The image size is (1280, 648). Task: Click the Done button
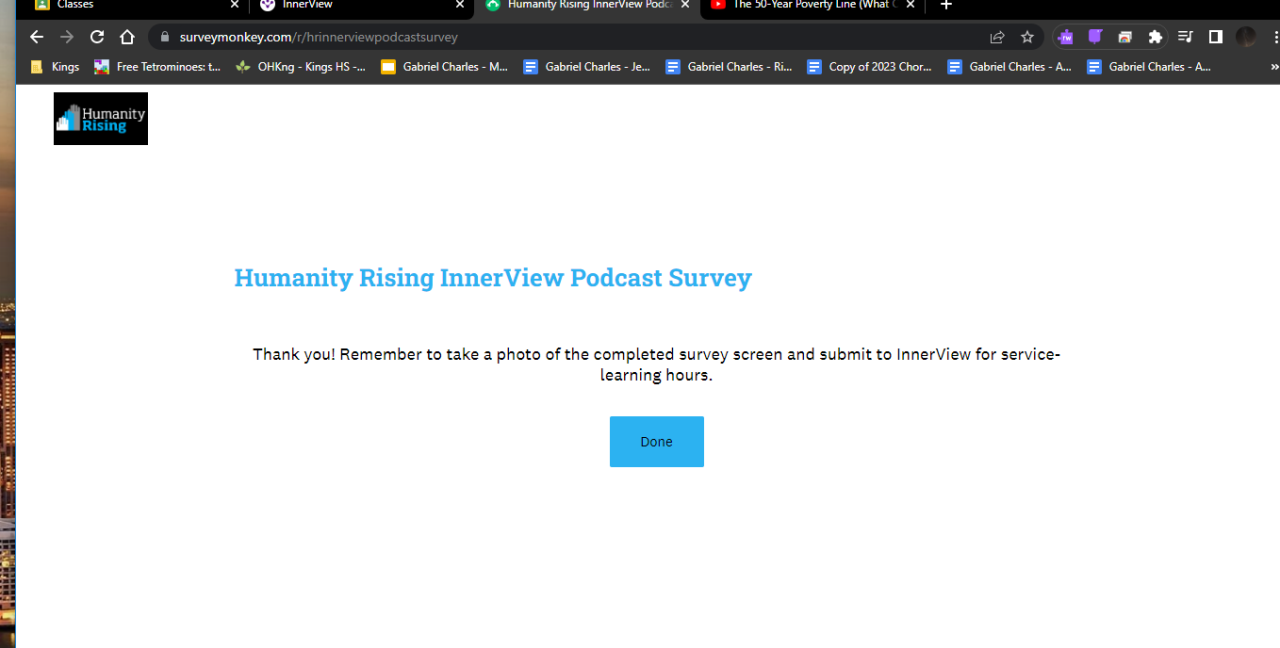click(657, 442)
